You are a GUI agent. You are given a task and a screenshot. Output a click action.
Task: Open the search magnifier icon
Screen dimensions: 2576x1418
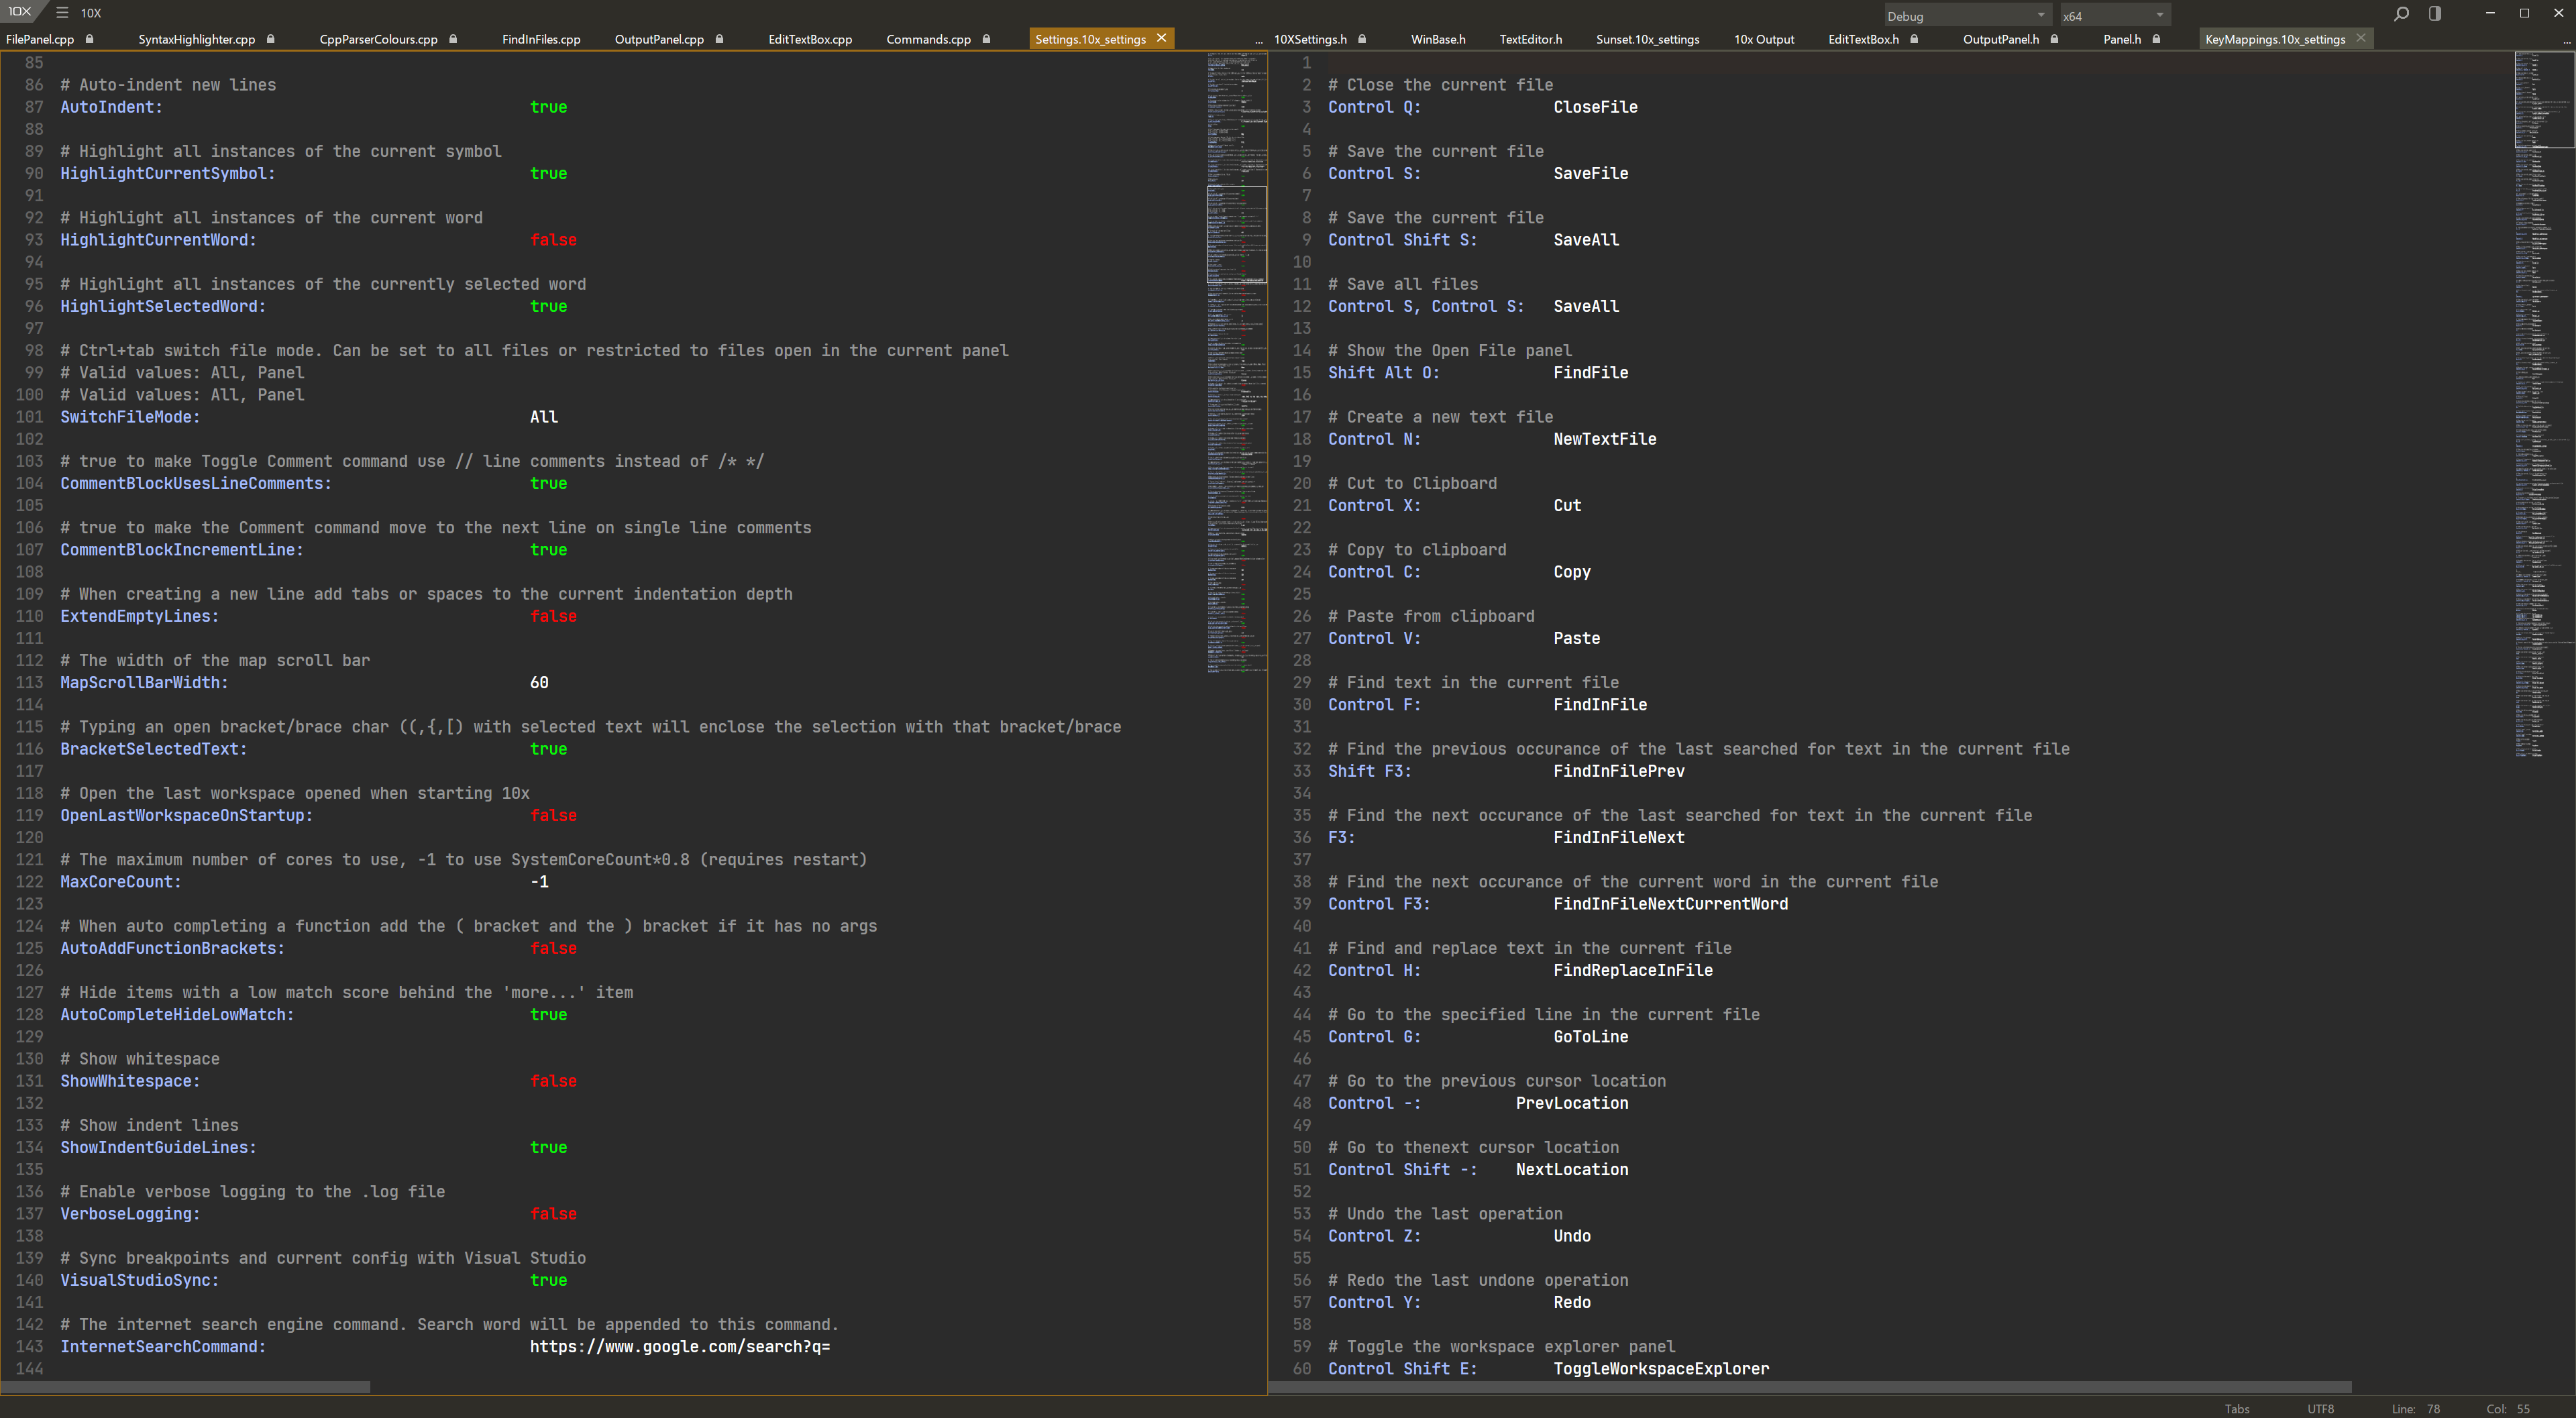click(2401, 13)
